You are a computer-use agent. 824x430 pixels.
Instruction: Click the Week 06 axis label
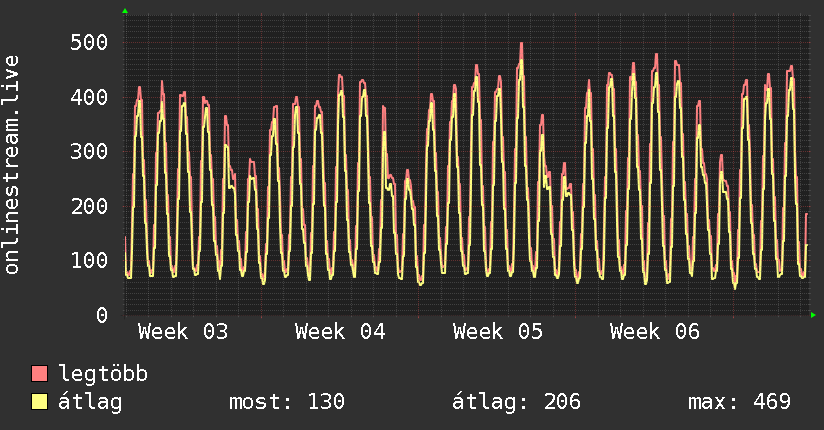tap(655, 332)
